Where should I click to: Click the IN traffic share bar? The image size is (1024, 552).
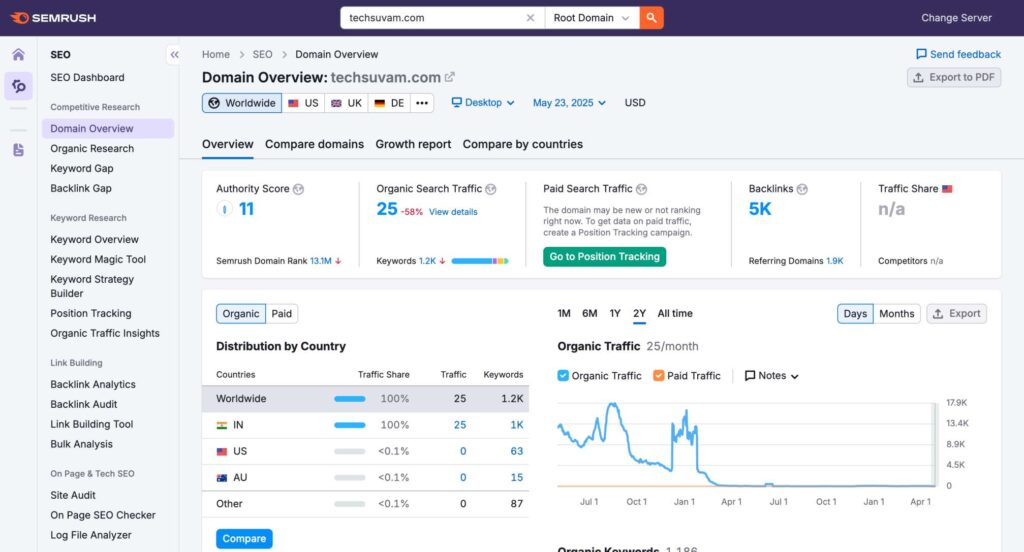tap(349, 425)
